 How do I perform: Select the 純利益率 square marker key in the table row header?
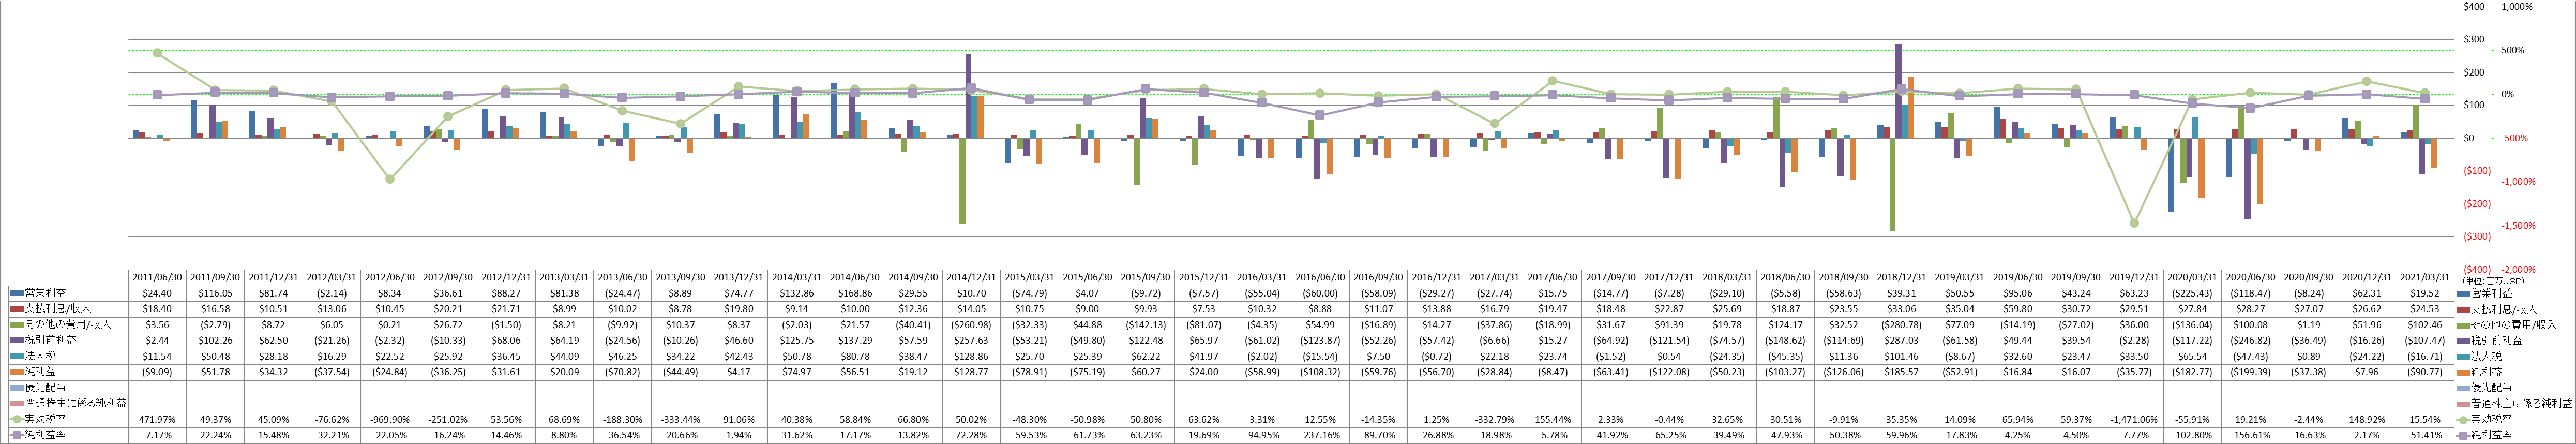[16, 435]
